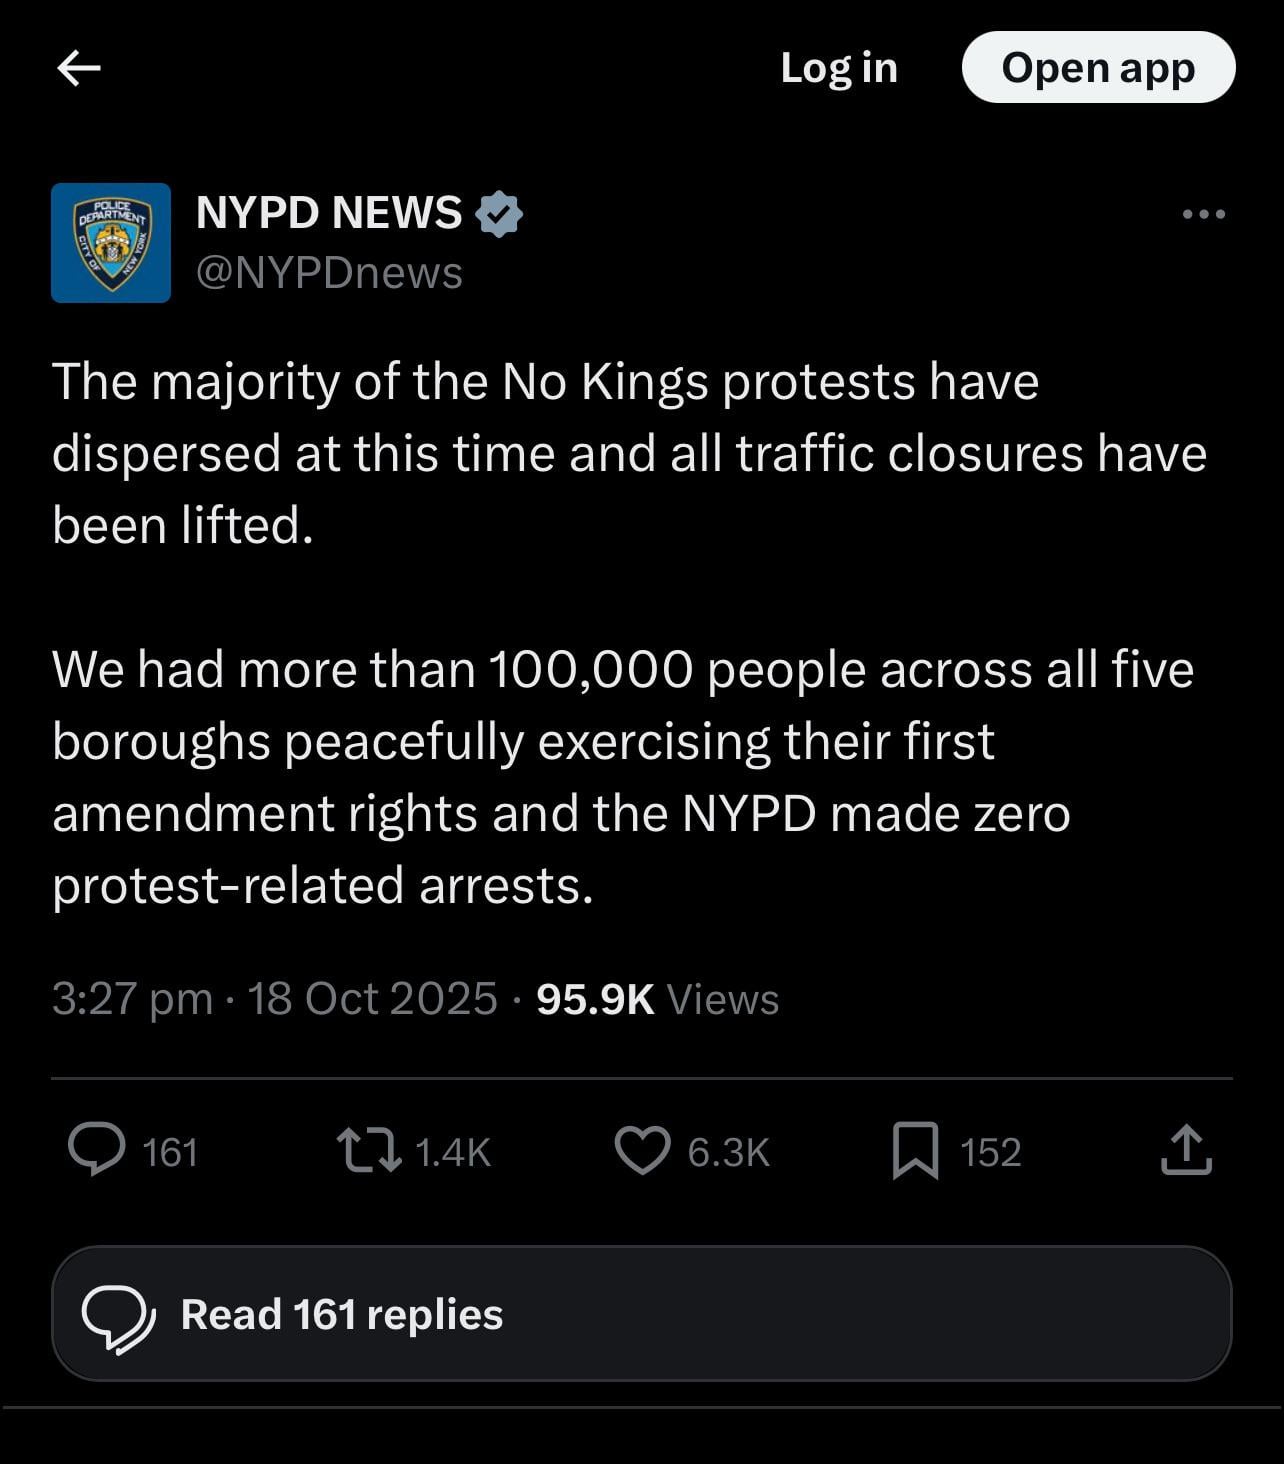Go back using the left arrow
The height and width of the screenshot is (1464, 1284).
coord(79,68)
